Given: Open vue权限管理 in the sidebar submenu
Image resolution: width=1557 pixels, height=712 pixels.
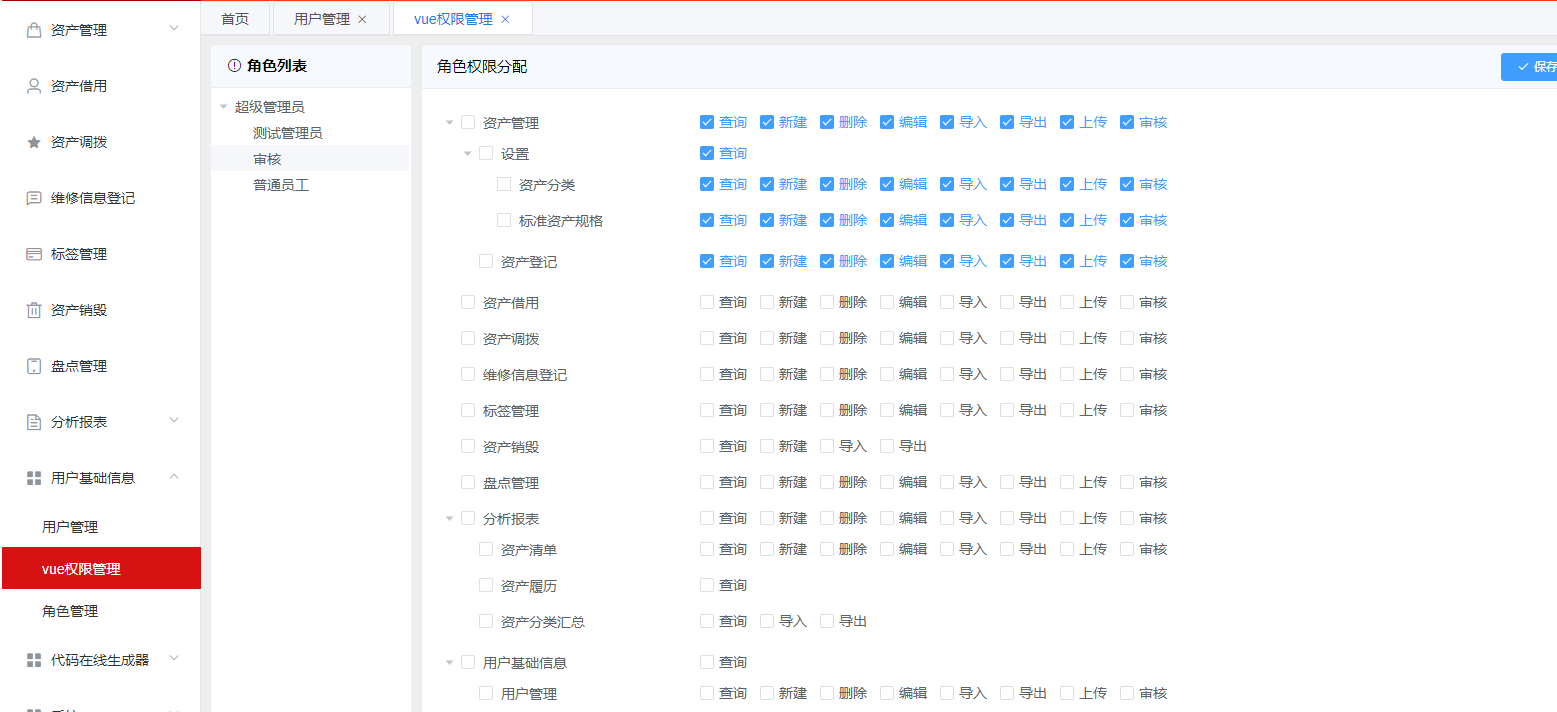Looking at the screenshot, I should 100,569.
